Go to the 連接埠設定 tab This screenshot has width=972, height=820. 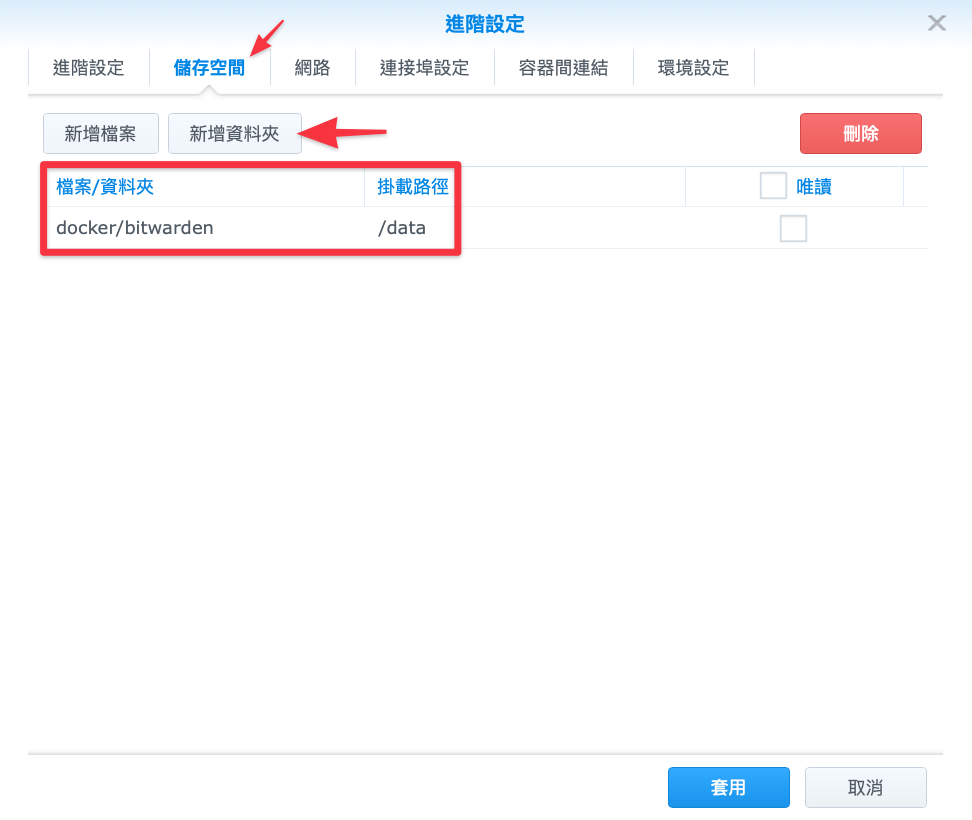(425, 68)
